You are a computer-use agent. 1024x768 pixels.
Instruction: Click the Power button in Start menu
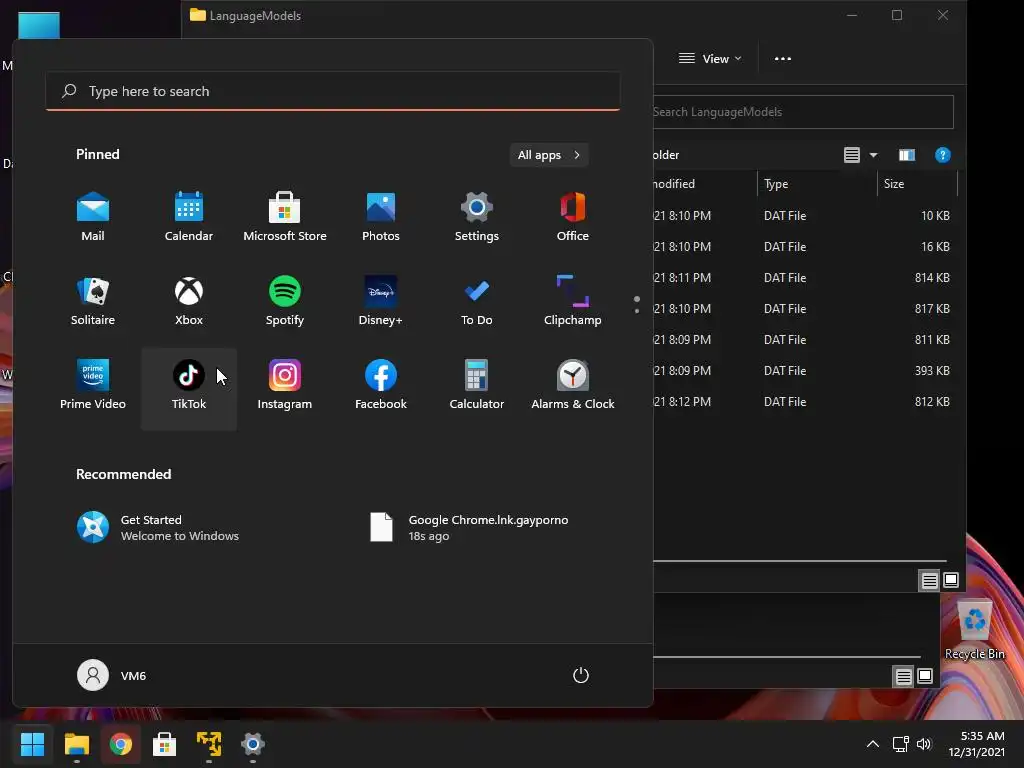click(x=581, y=675)
